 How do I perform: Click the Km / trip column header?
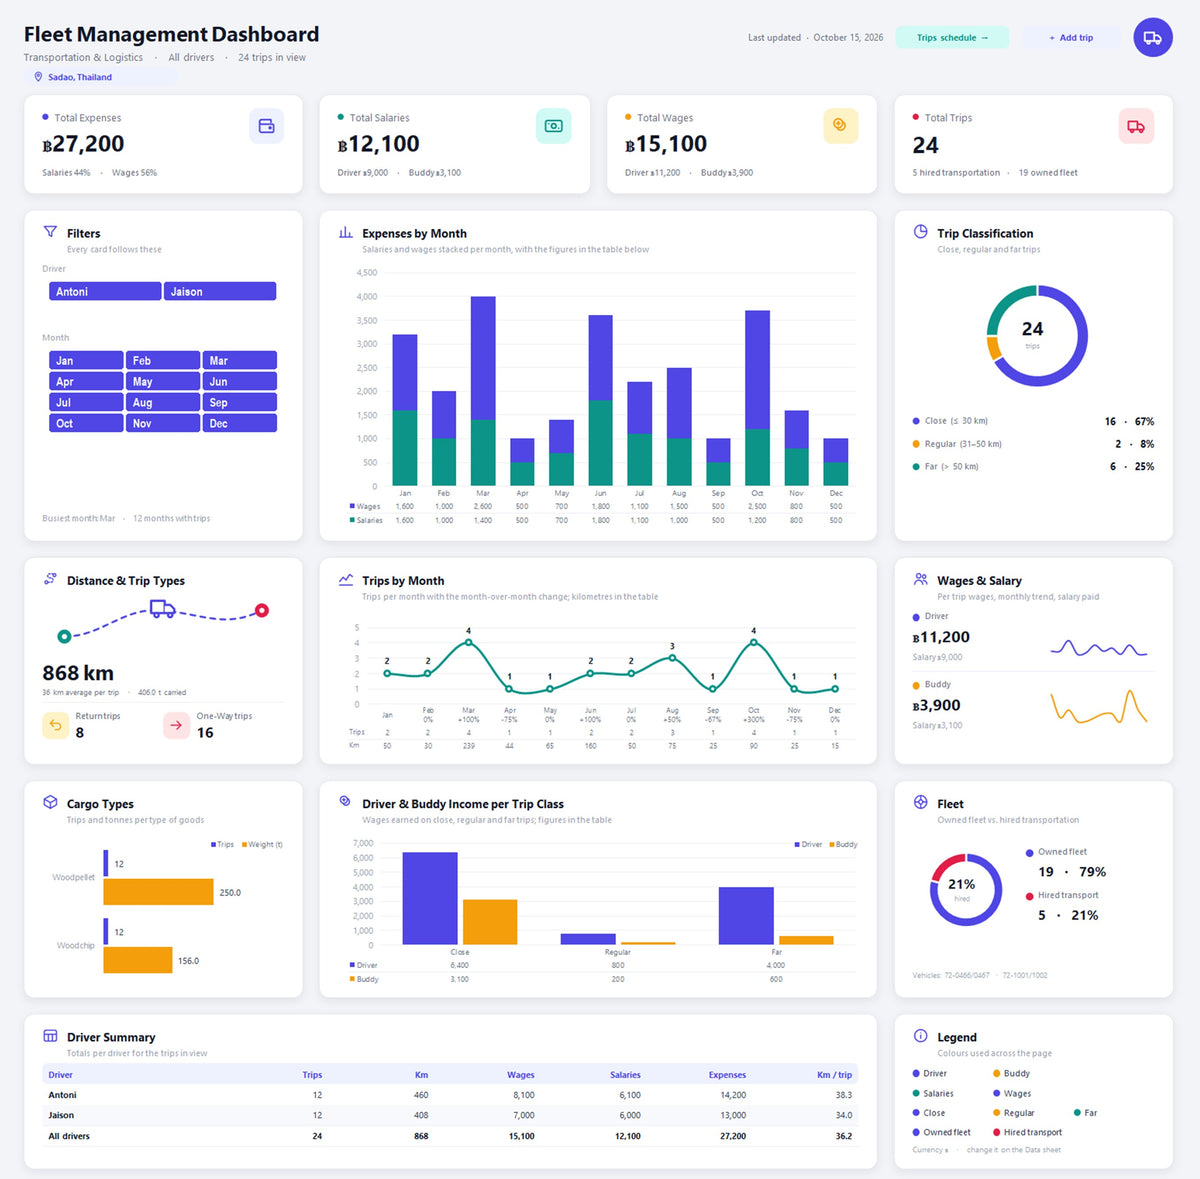pos(834,1075)
